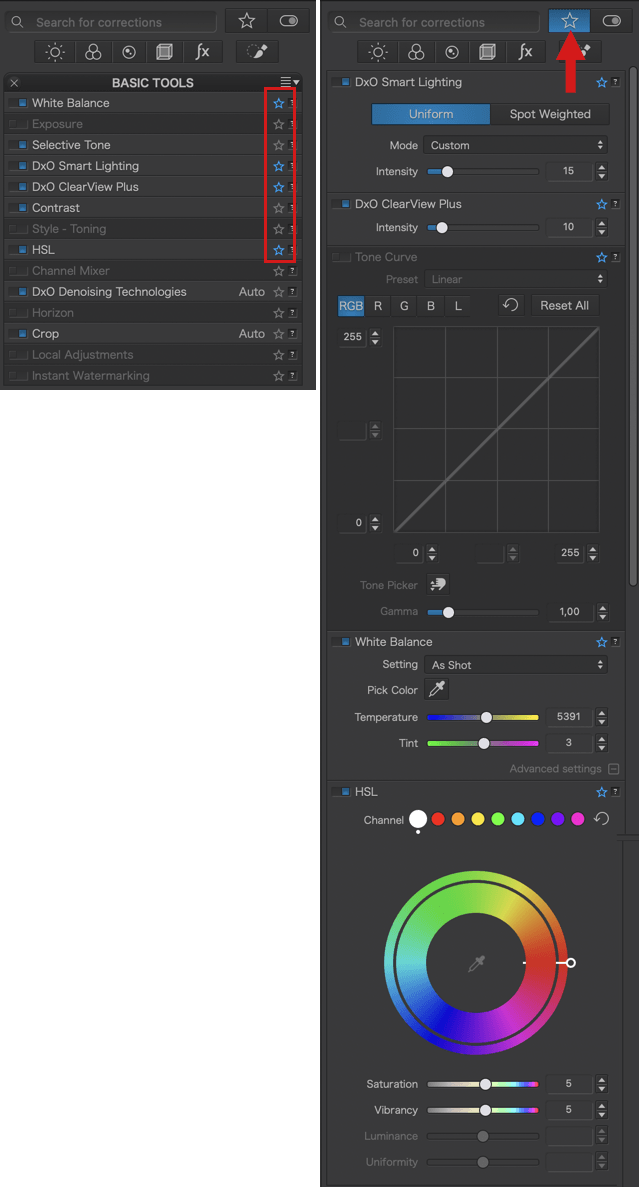
Task: Click the three-circles Color icon in right panel
Action: point(416,52)
